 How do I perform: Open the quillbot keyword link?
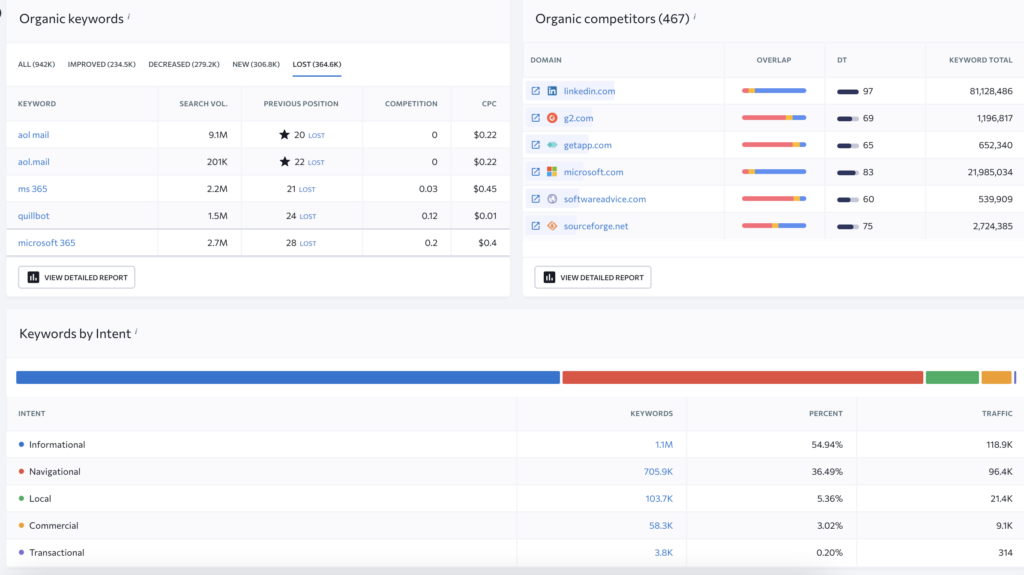(x=33, y=216)
